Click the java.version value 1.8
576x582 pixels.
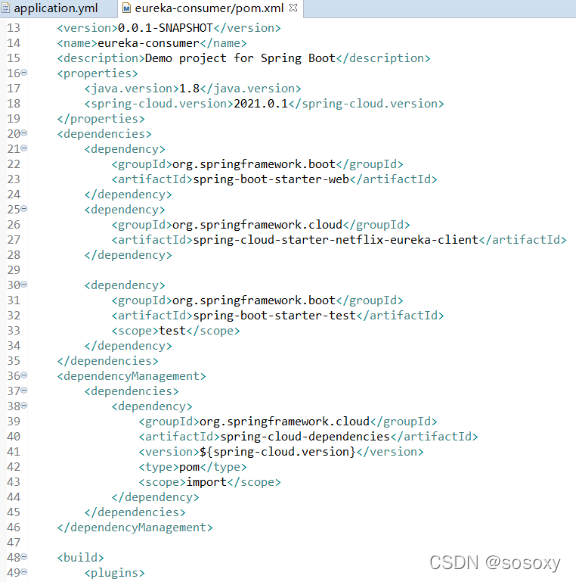pyautogui.click(x=189, y=88)
